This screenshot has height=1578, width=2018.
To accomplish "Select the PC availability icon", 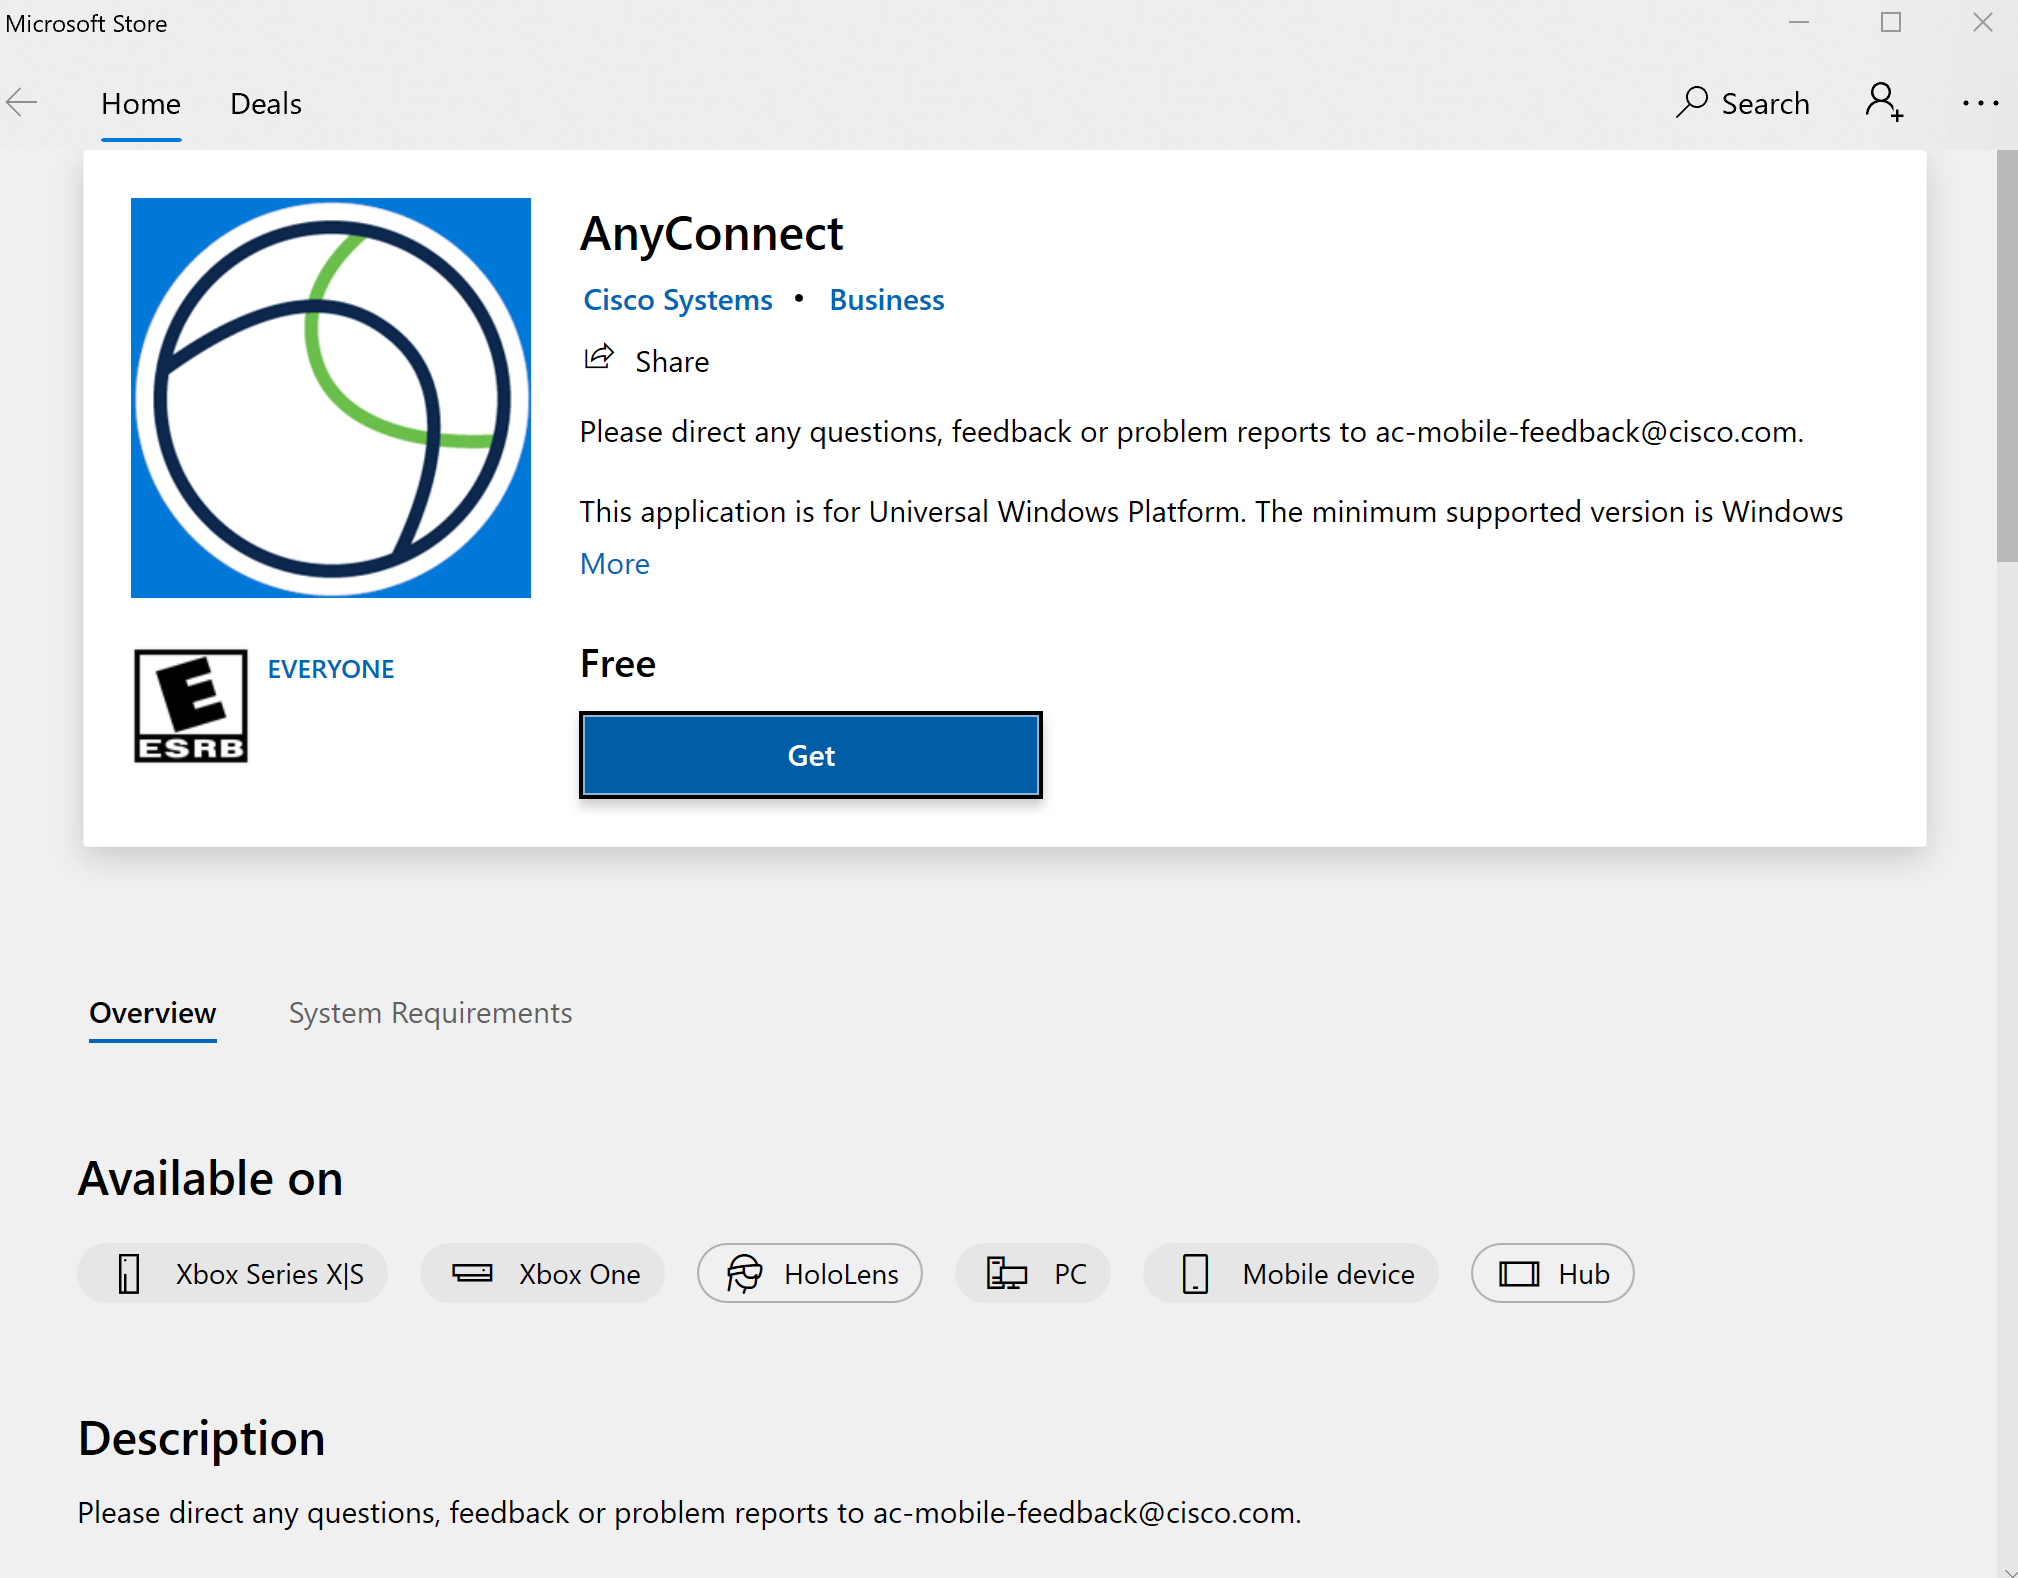I will [1007, 1273].
